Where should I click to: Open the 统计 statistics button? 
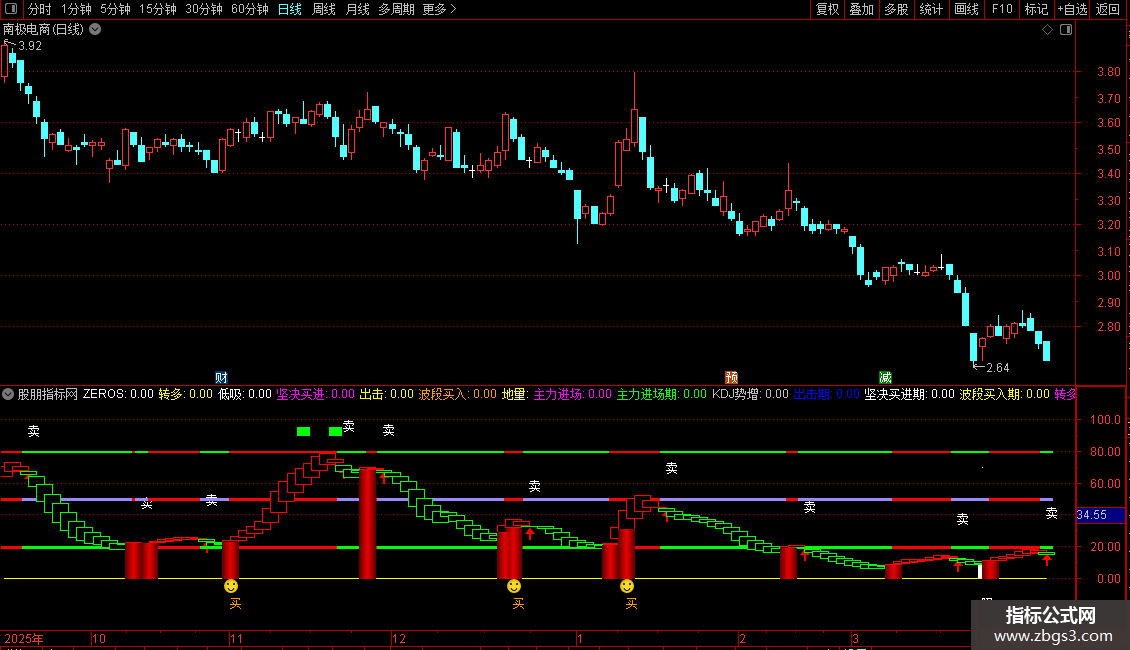(931, 9)
